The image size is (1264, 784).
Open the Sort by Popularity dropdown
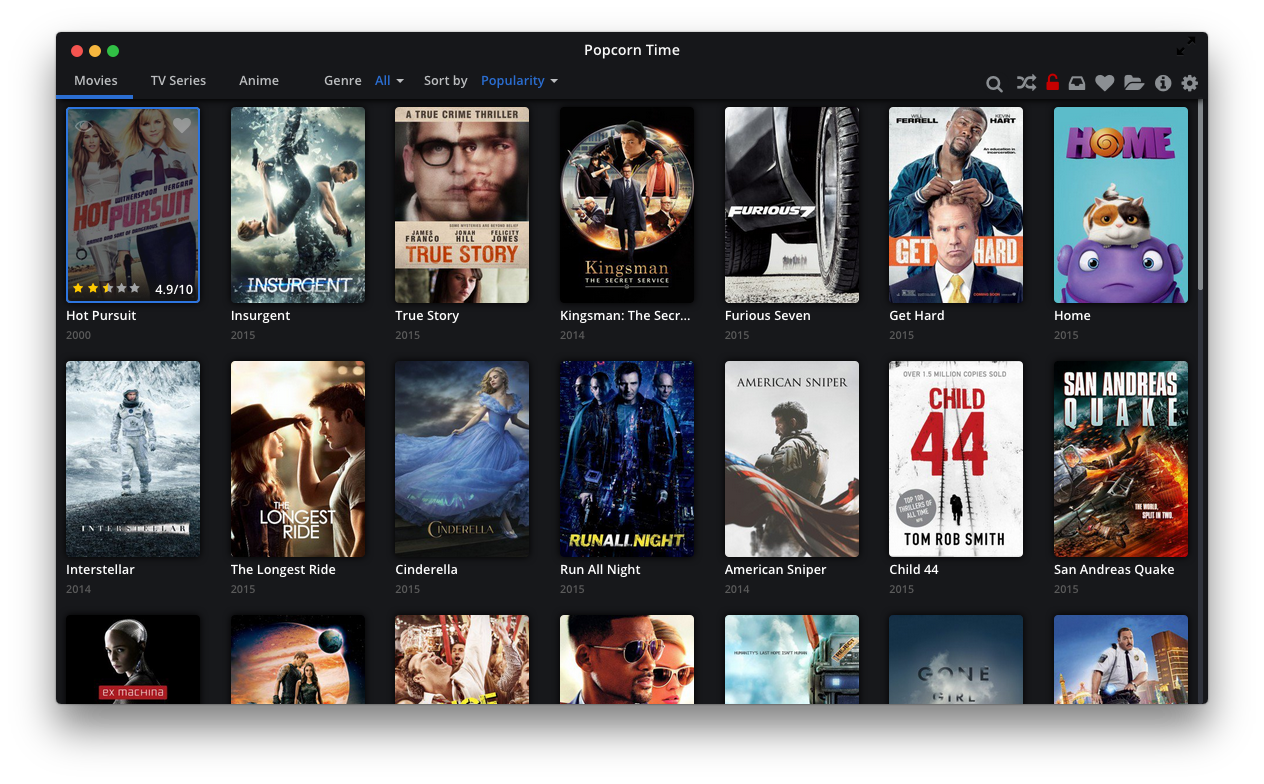[519, 81]
